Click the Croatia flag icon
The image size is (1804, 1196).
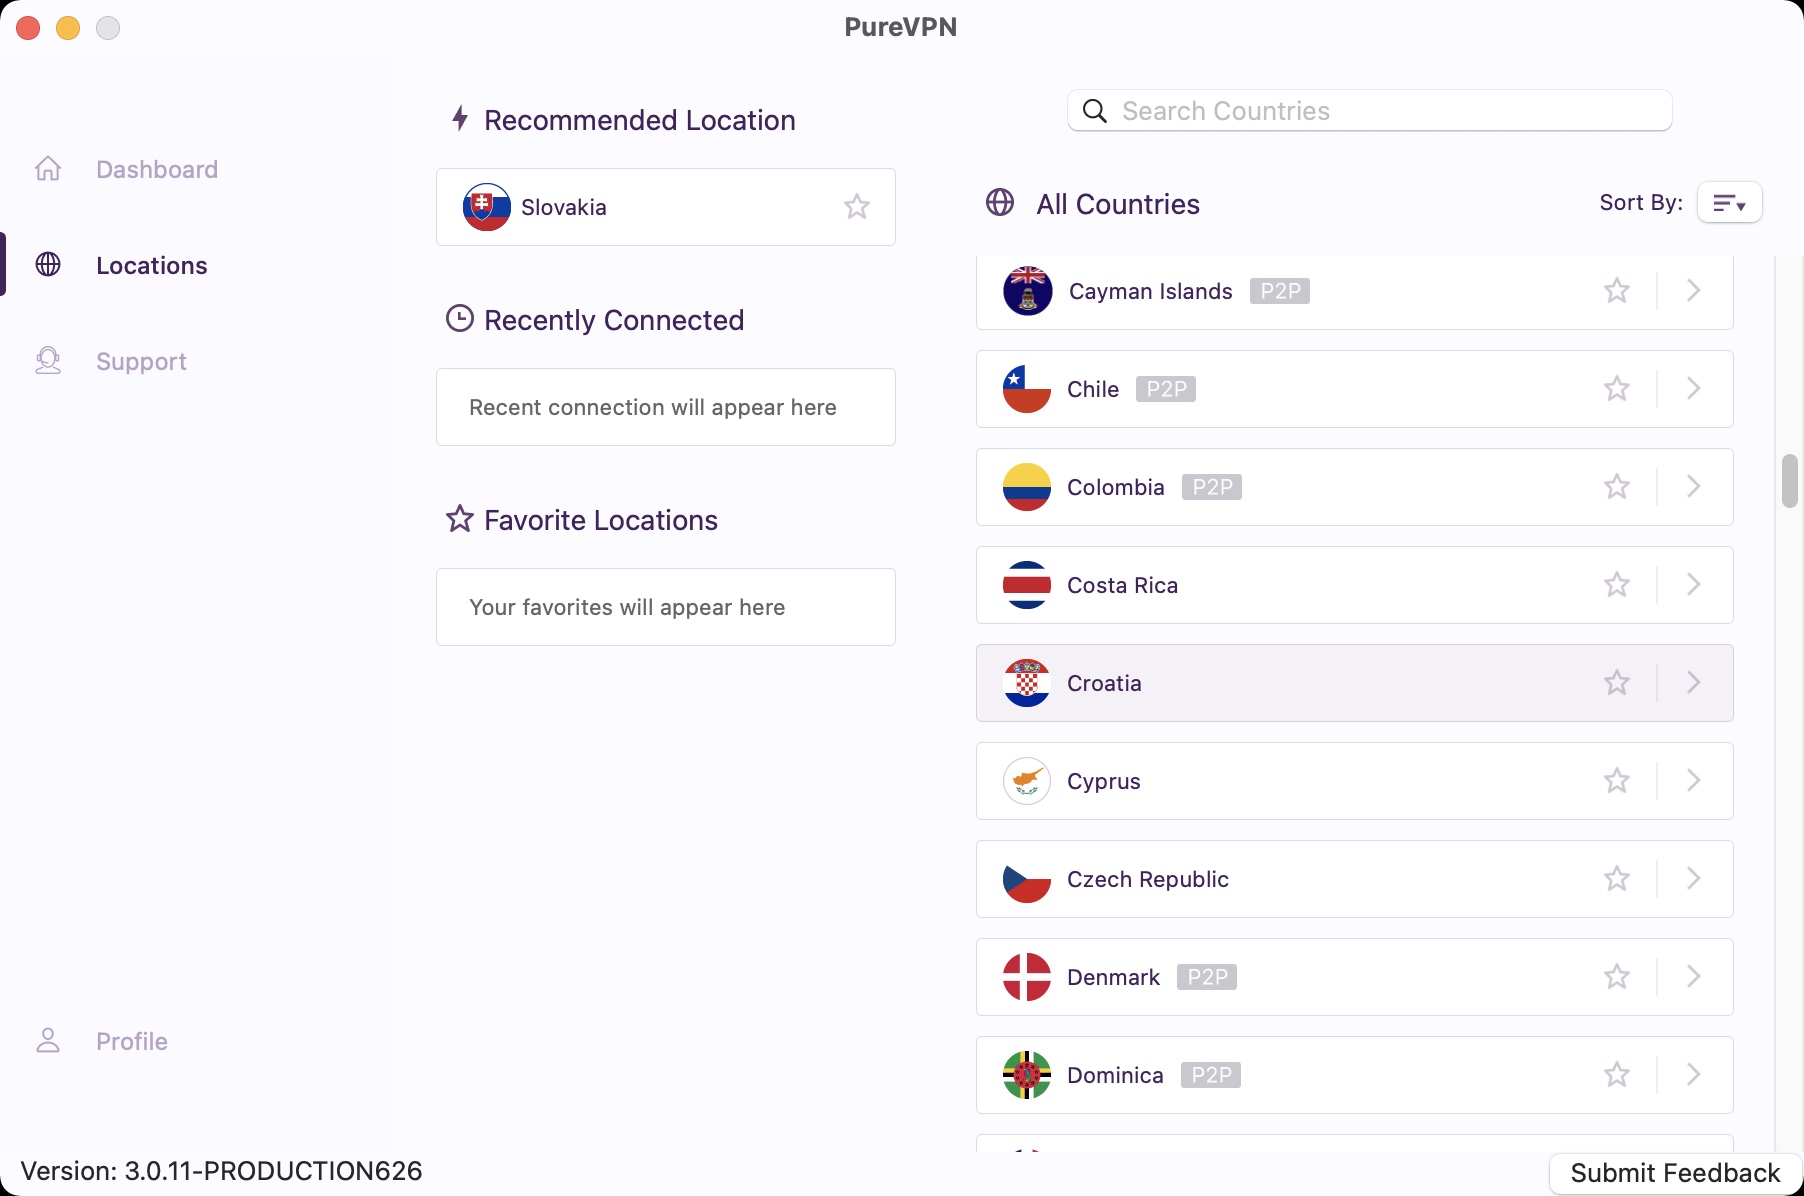coord(1027,683)
